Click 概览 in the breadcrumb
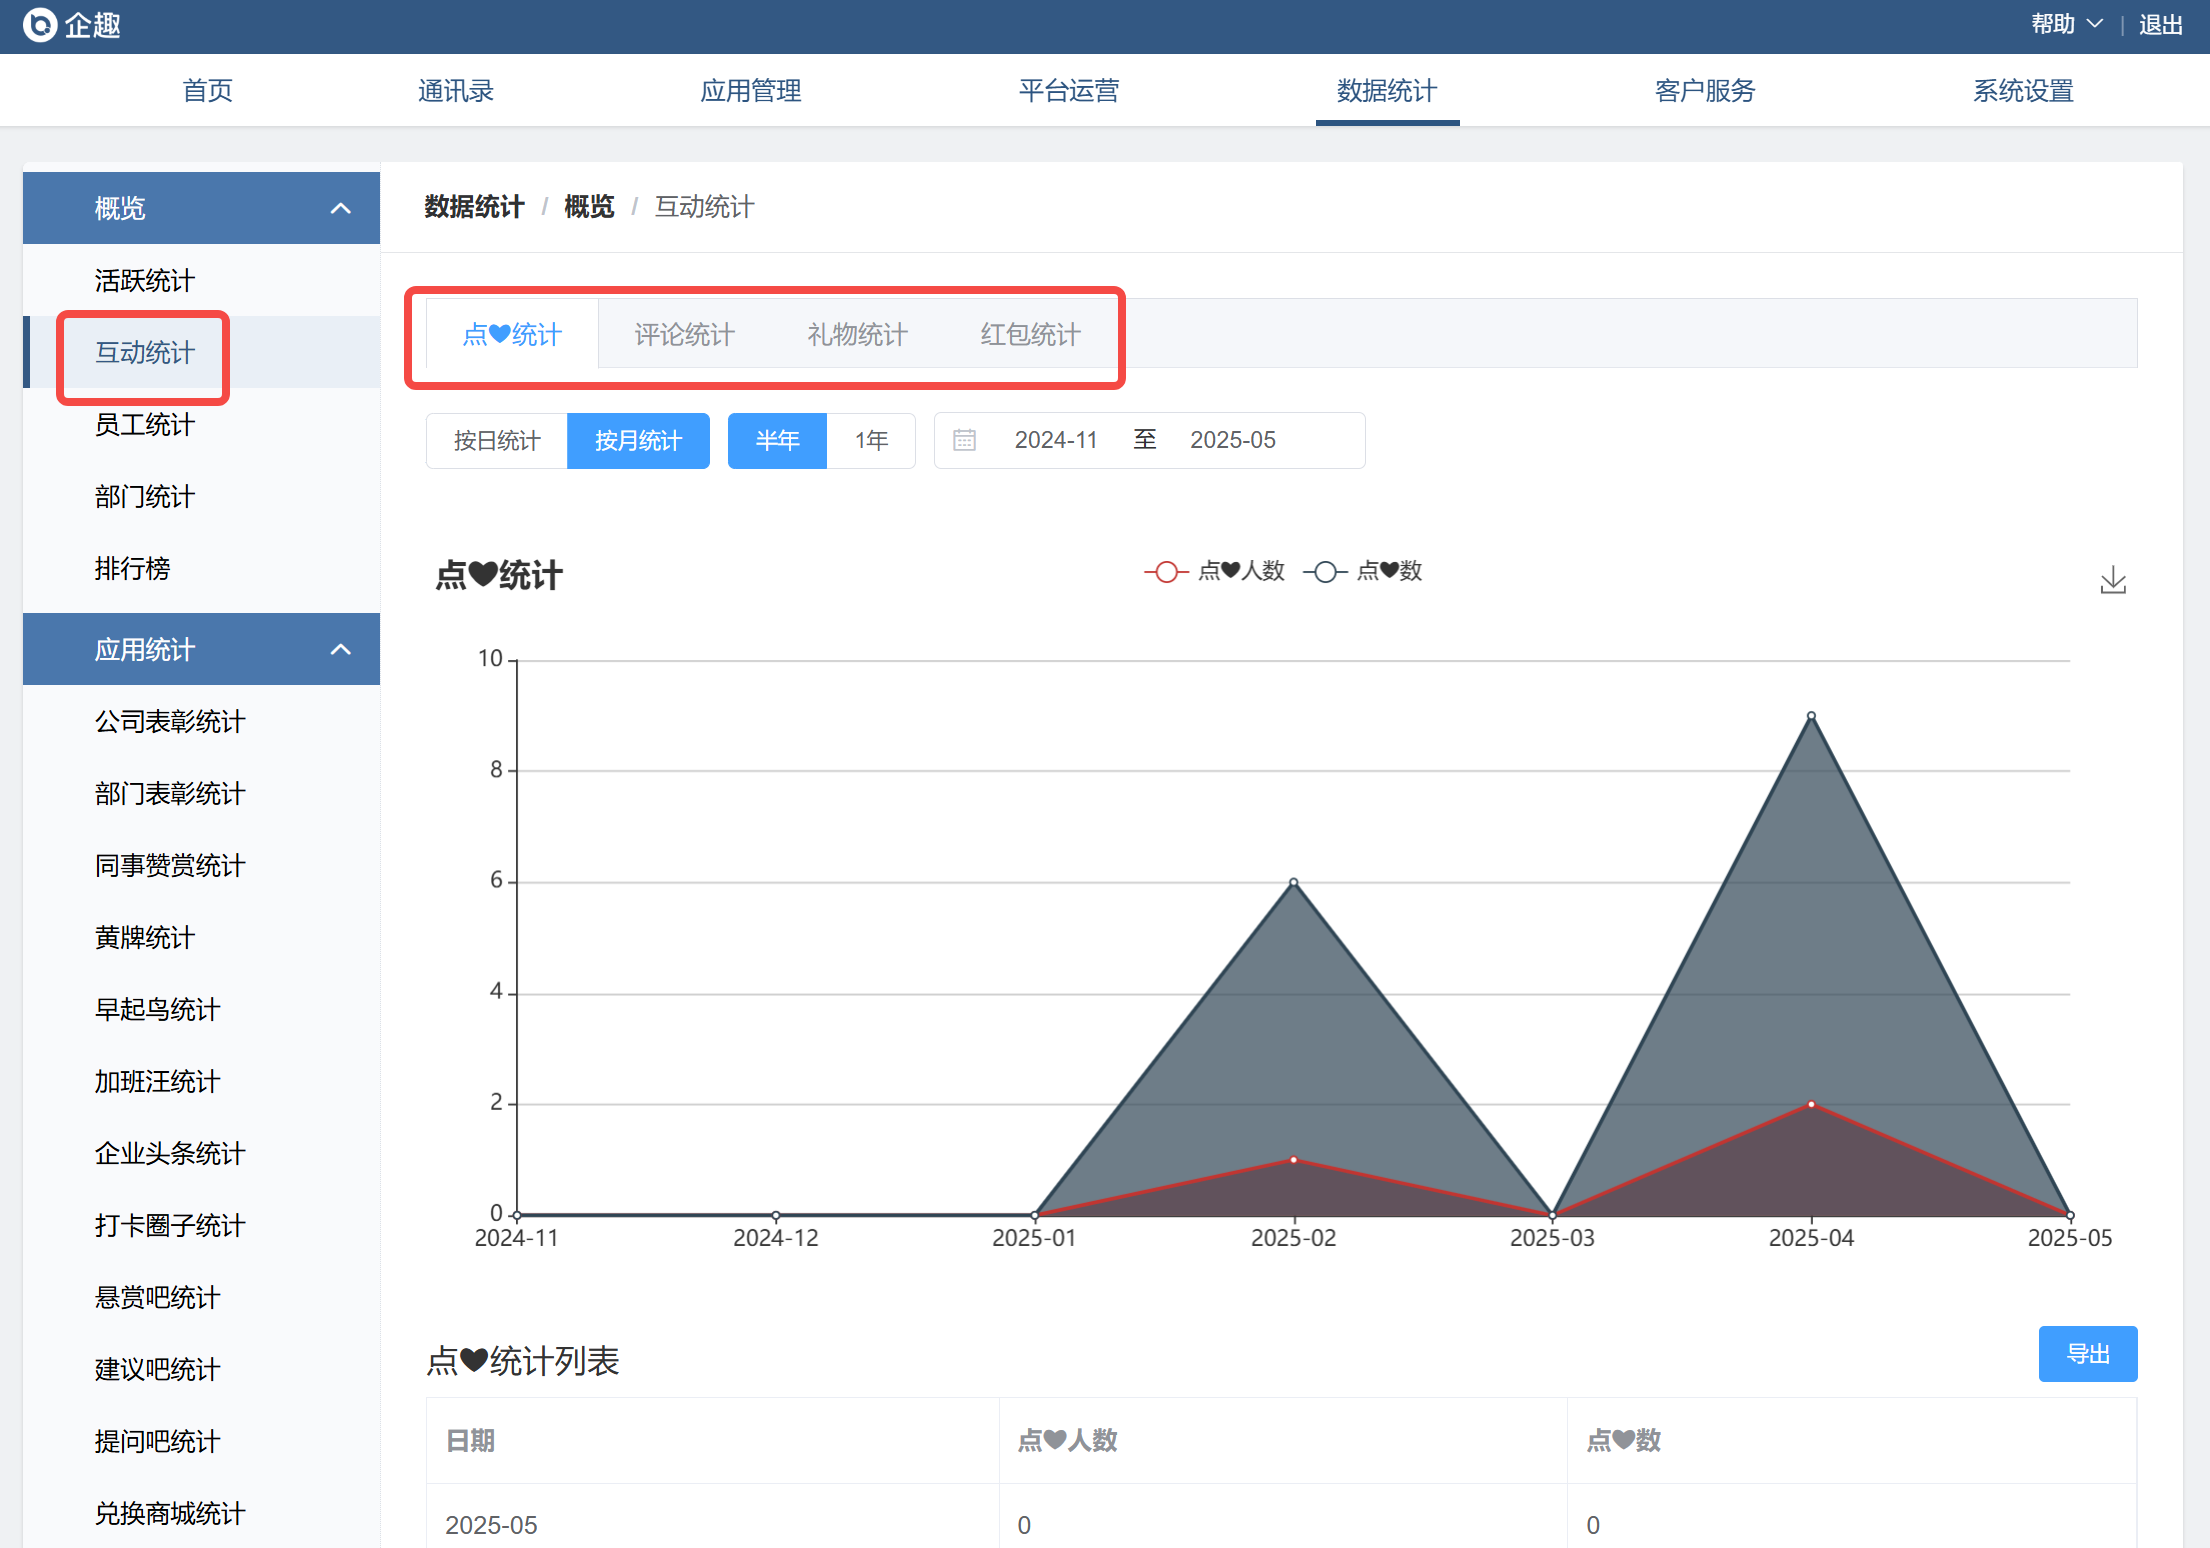The width and height of the screenshot is (2210, 1548). click(589, 207)
